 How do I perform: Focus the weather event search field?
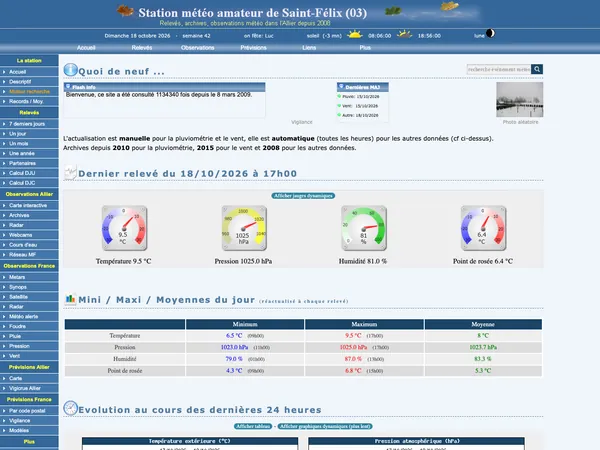click(499, 69)
